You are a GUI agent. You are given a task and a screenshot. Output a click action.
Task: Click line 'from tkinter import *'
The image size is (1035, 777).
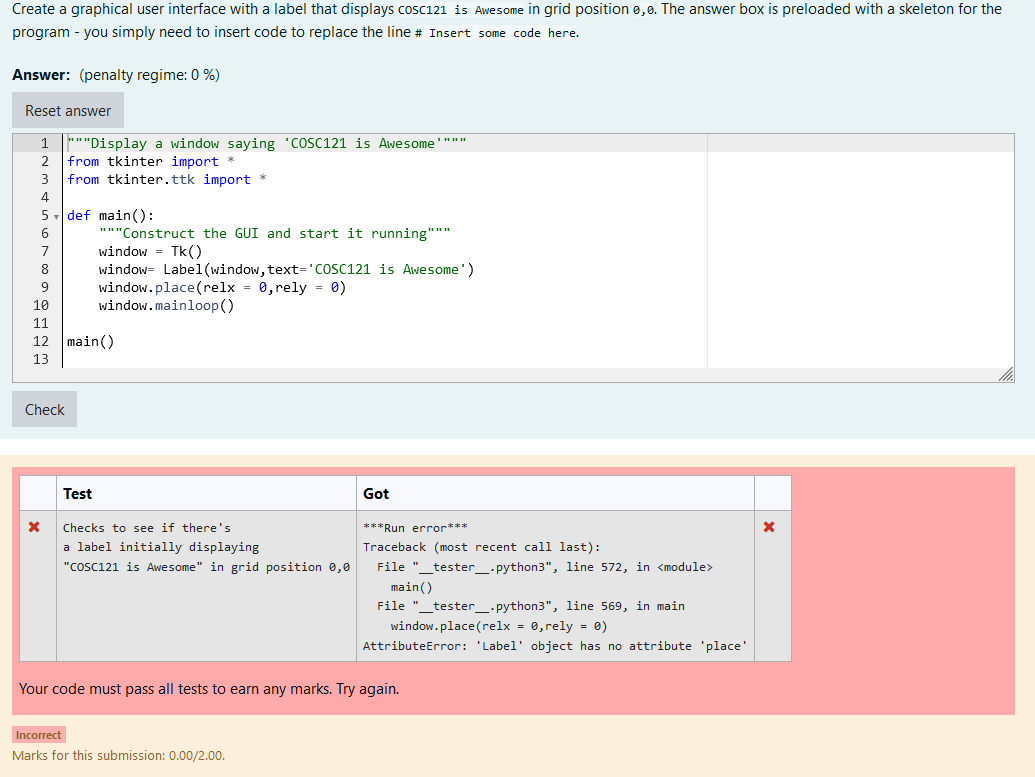tap(150, 161)
